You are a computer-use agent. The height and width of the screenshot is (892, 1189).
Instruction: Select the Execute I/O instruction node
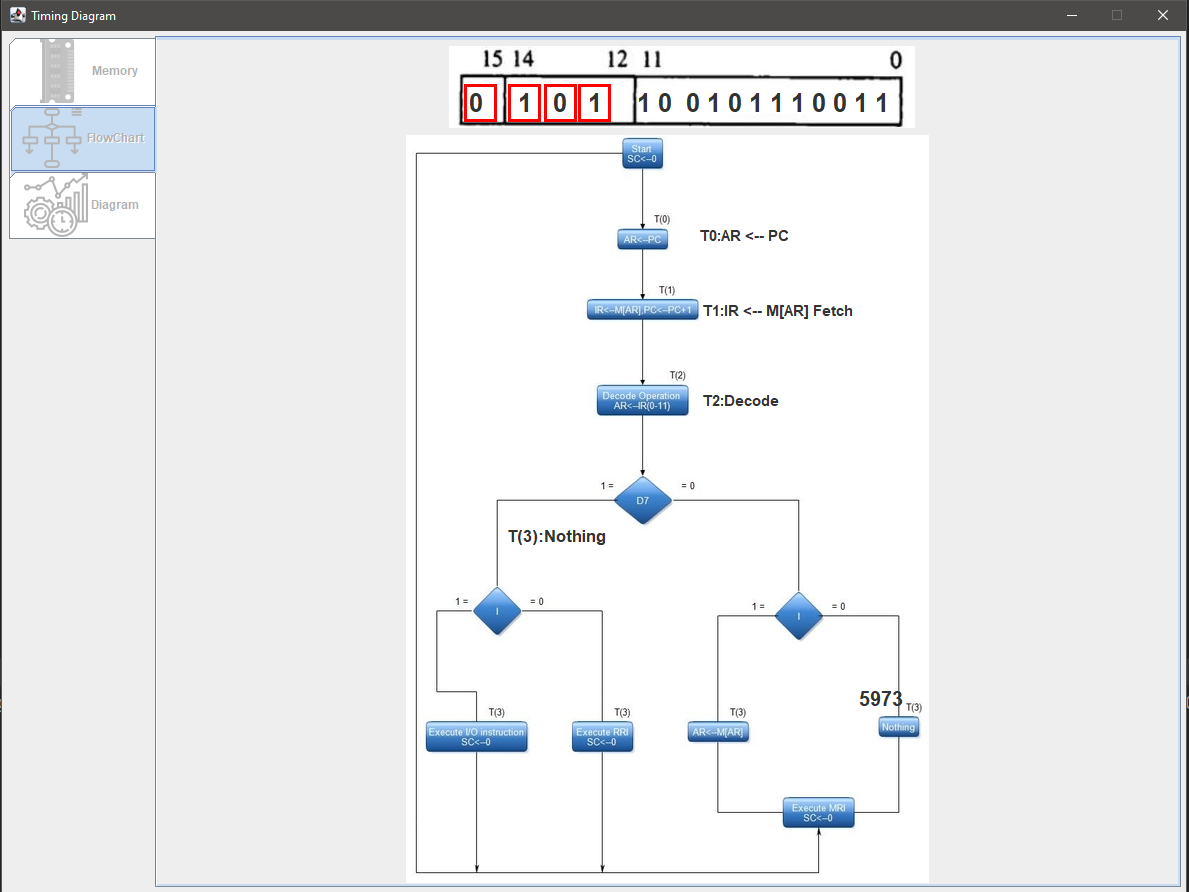(477, 736)
